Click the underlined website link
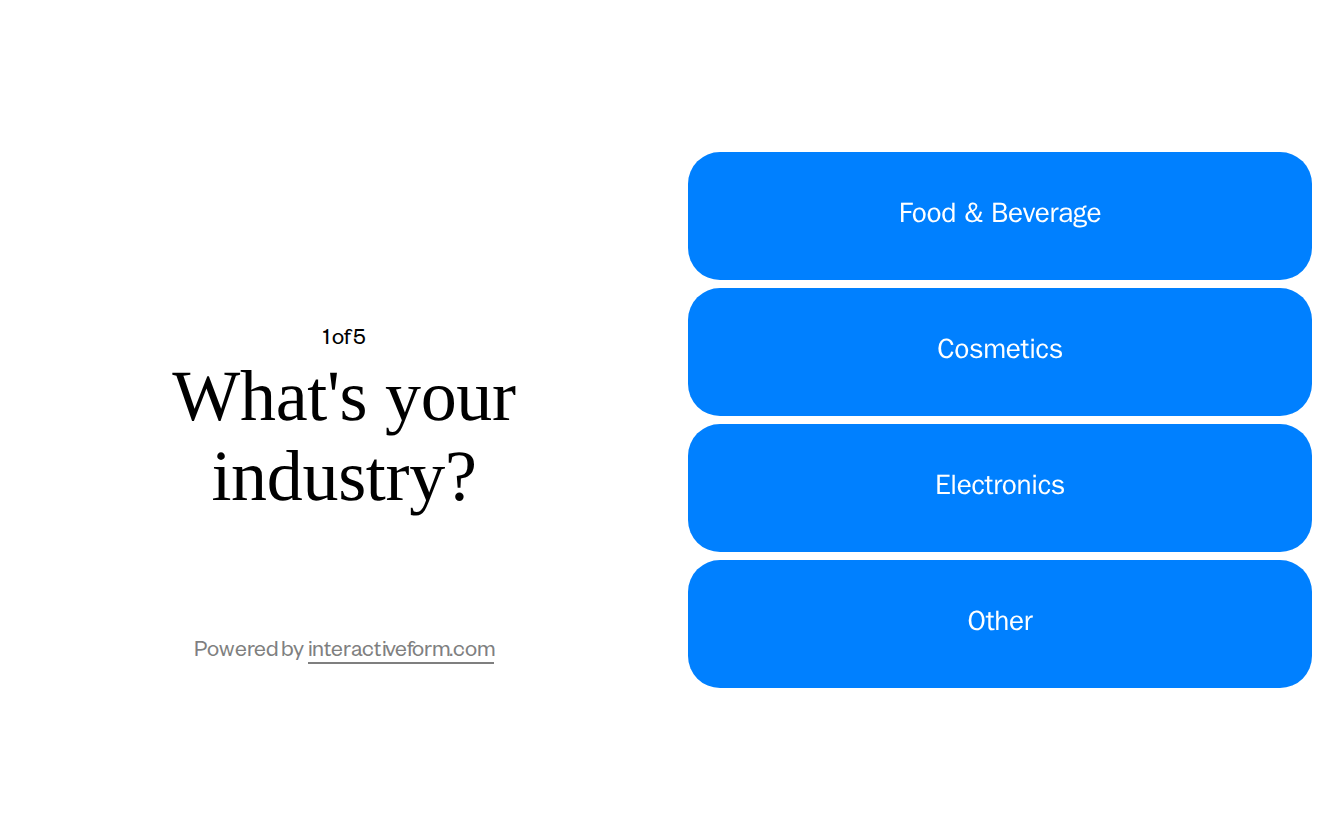 pos(401,649)
